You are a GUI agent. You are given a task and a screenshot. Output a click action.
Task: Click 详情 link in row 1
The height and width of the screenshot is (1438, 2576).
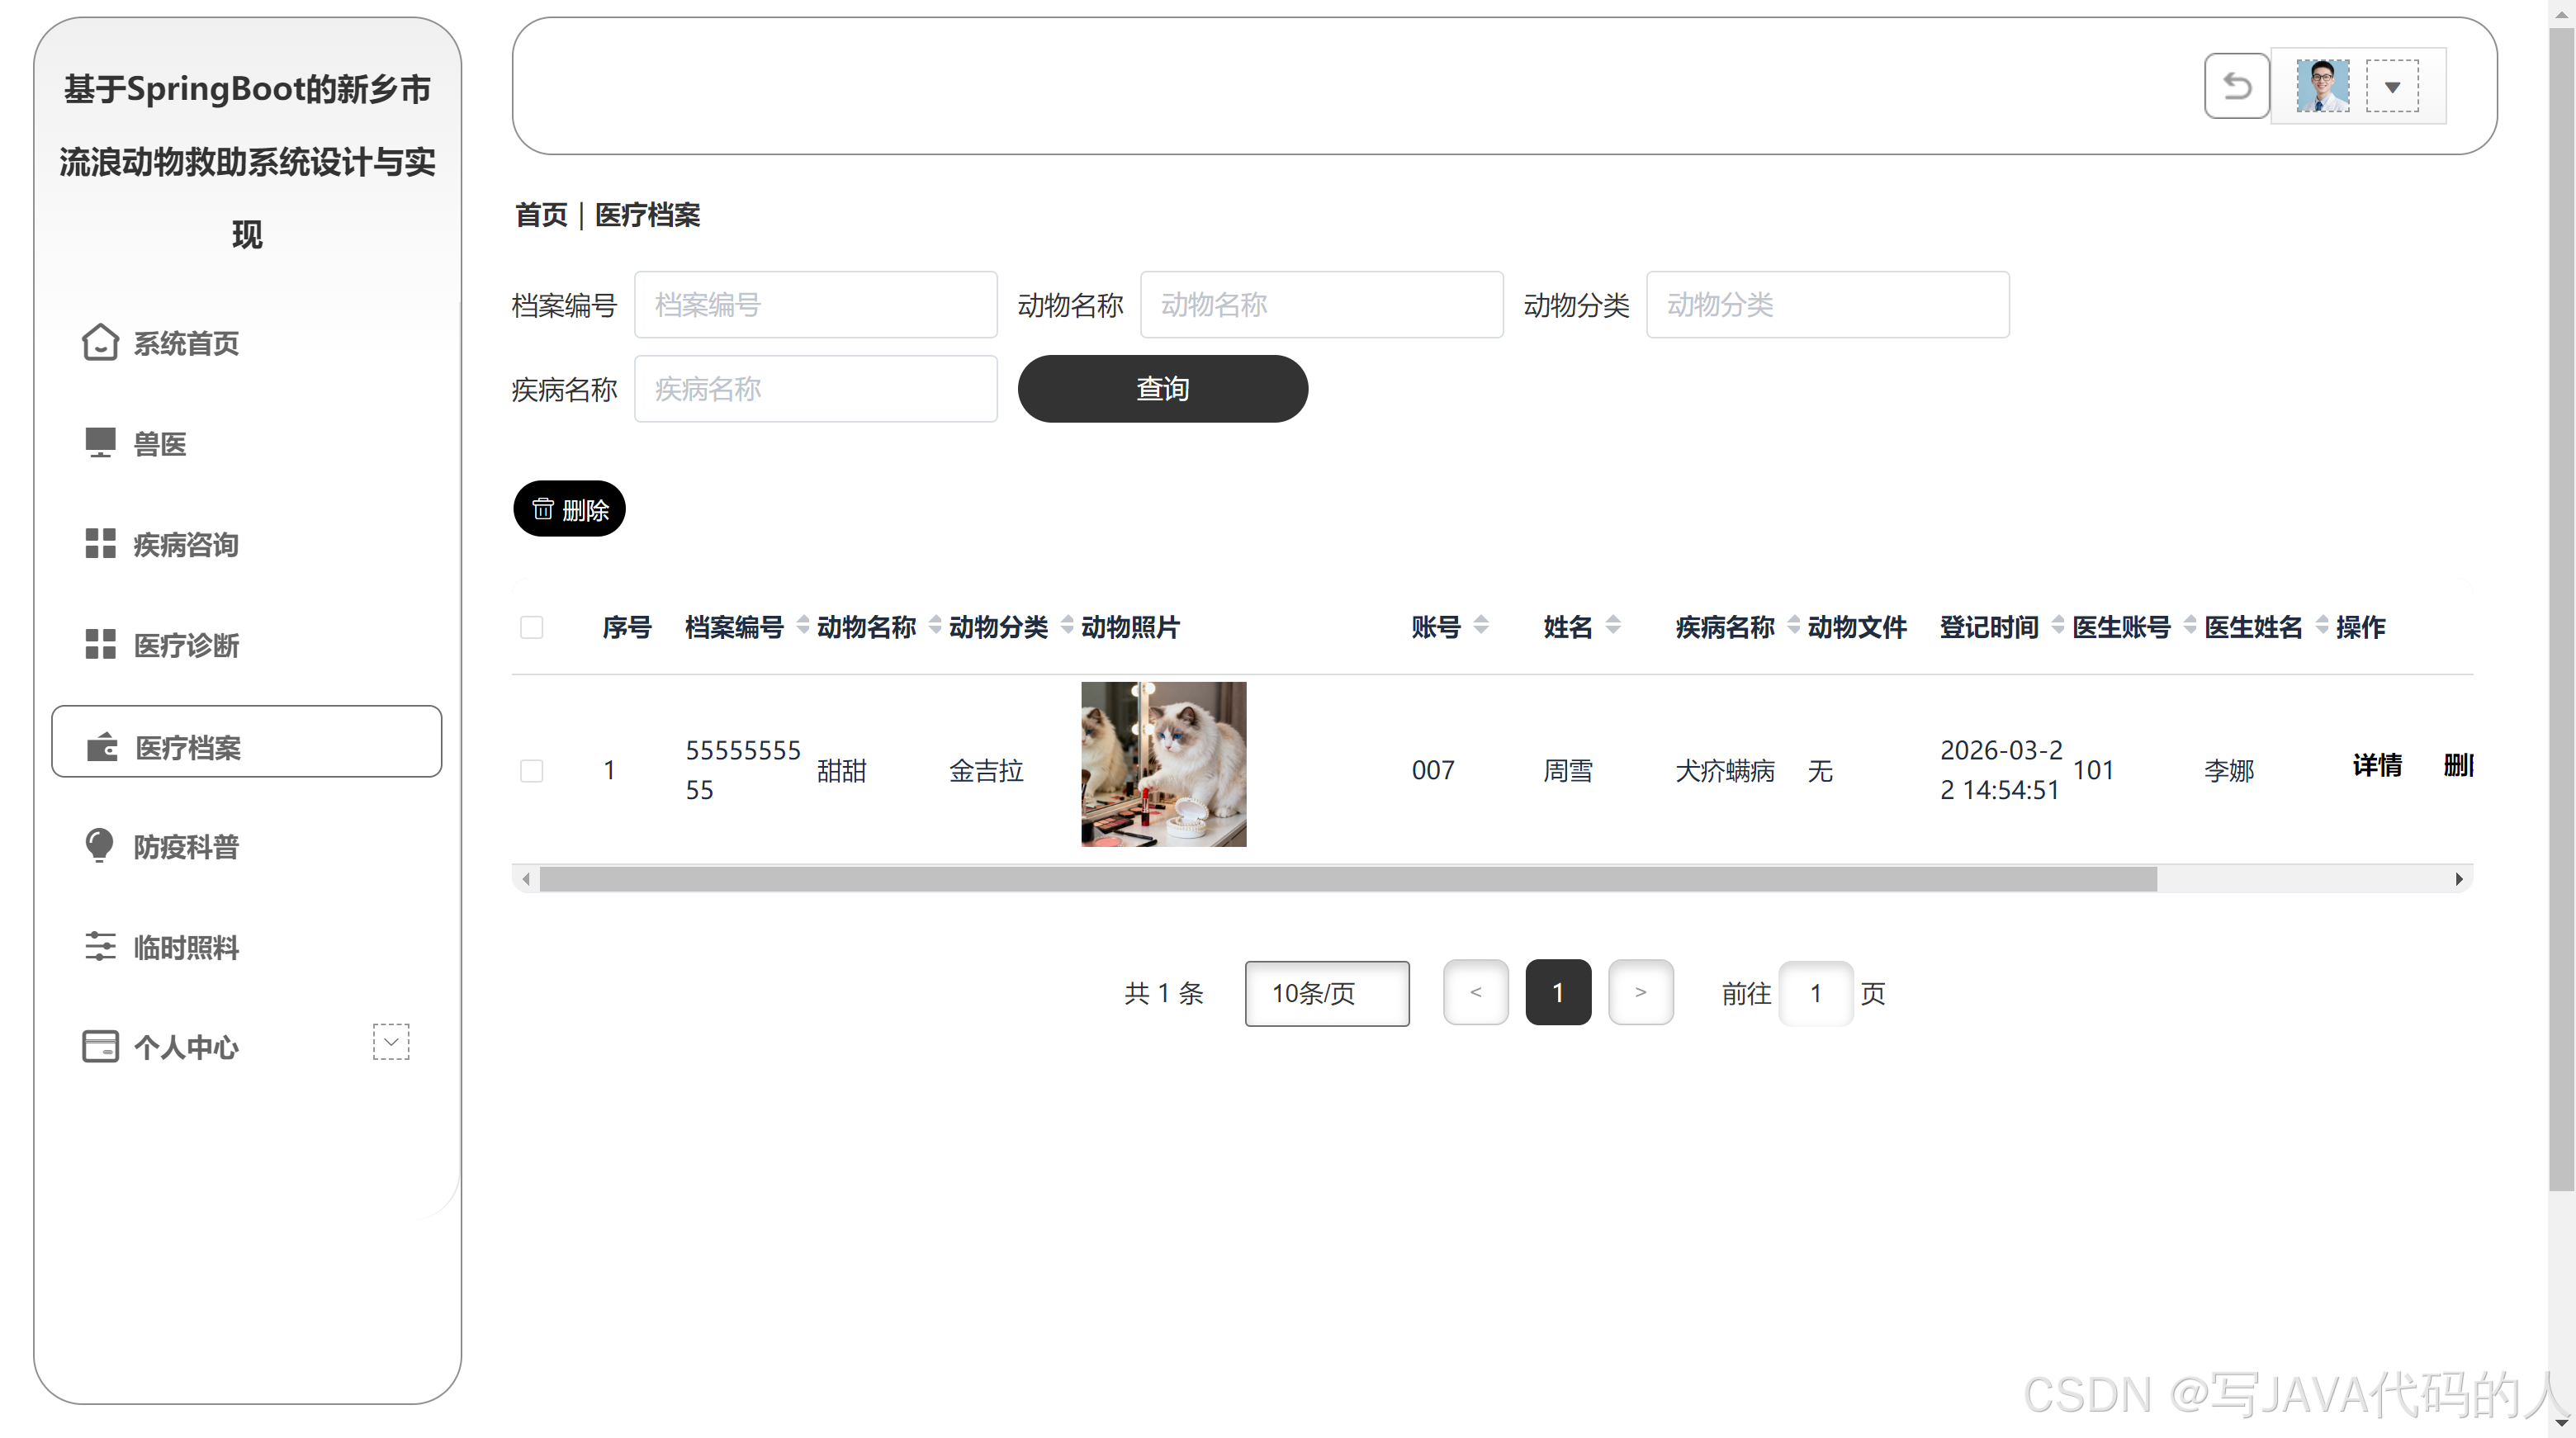(x=2376, y=765)
